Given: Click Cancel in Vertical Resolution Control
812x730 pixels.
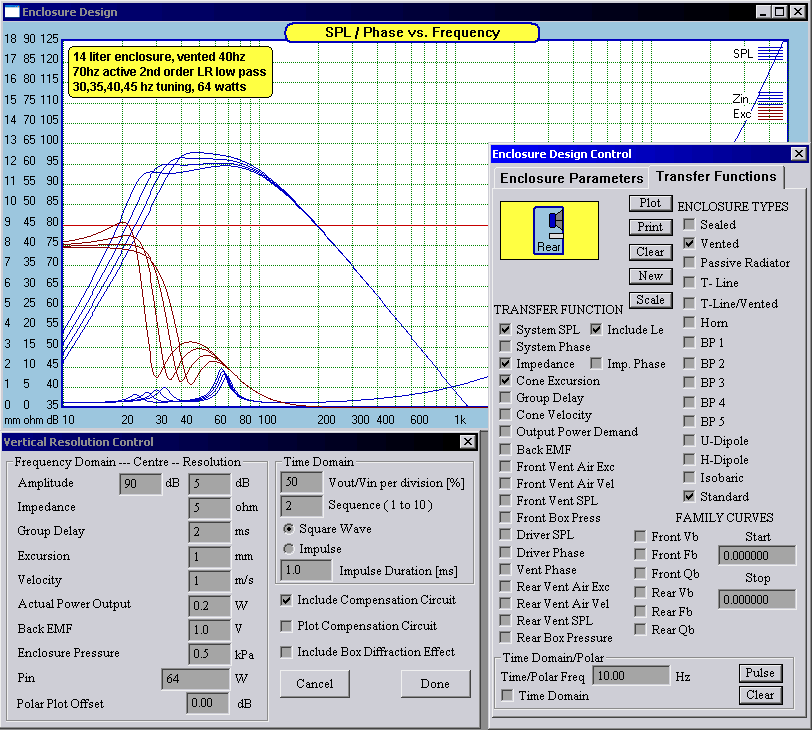Looking at the screenshot, I should point(314,684).
